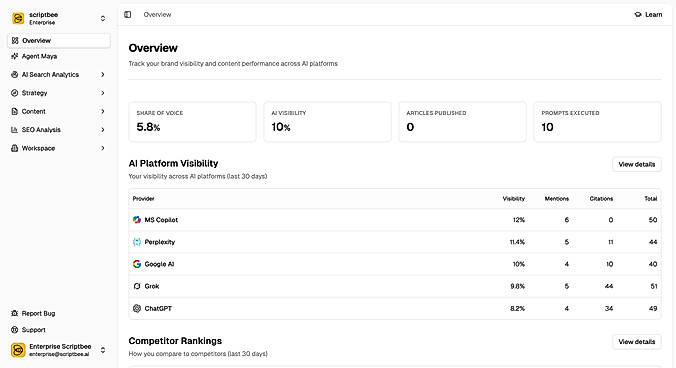Click the scriptbee logo icon at top

(18, 18)
